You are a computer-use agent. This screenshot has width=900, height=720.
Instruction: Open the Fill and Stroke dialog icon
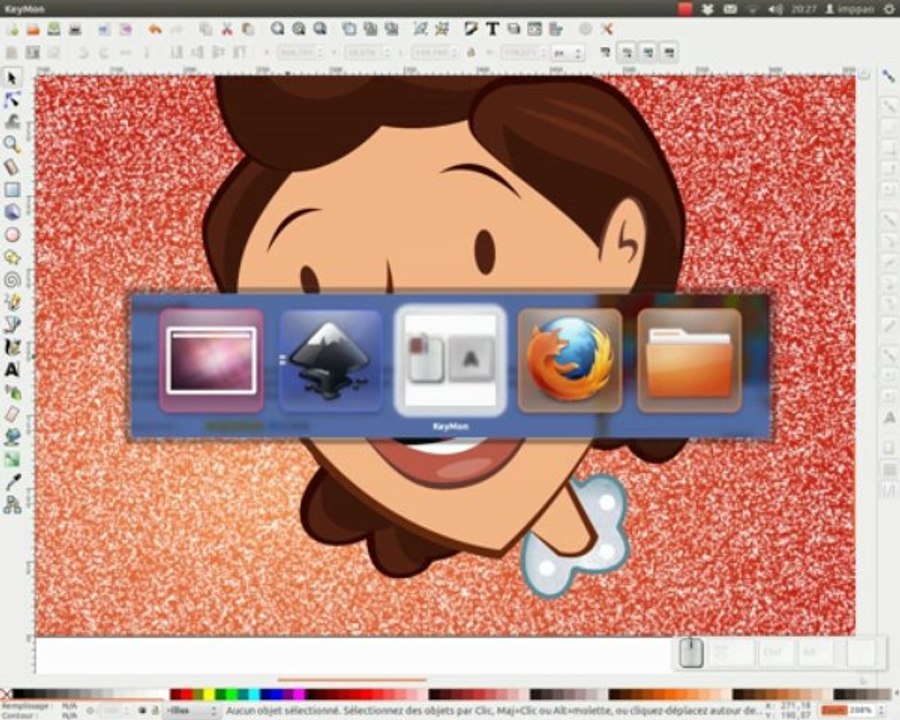[471, 29]
